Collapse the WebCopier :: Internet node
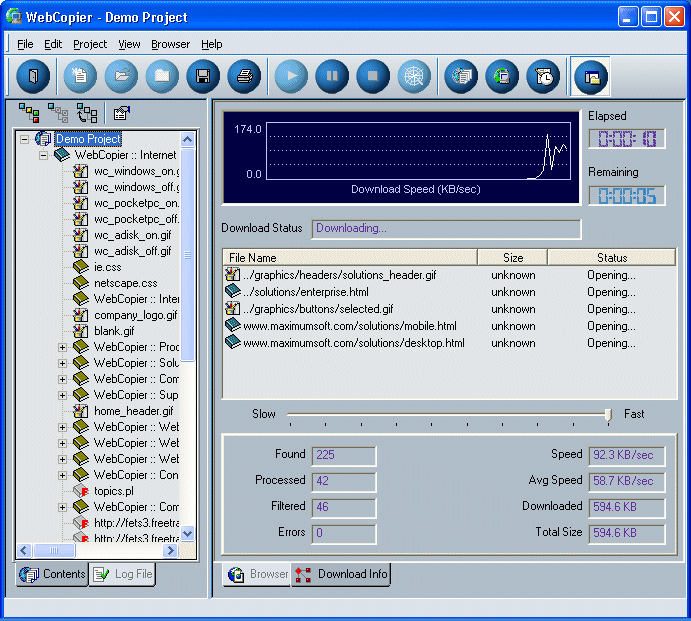The width and height of the screenshot is (691, 621). click(43, 155)
